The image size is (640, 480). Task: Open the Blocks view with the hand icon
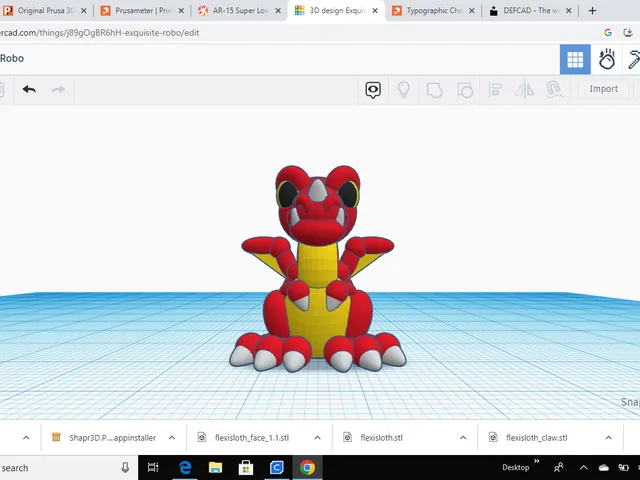pyautogui.click(x=607, y=59)
